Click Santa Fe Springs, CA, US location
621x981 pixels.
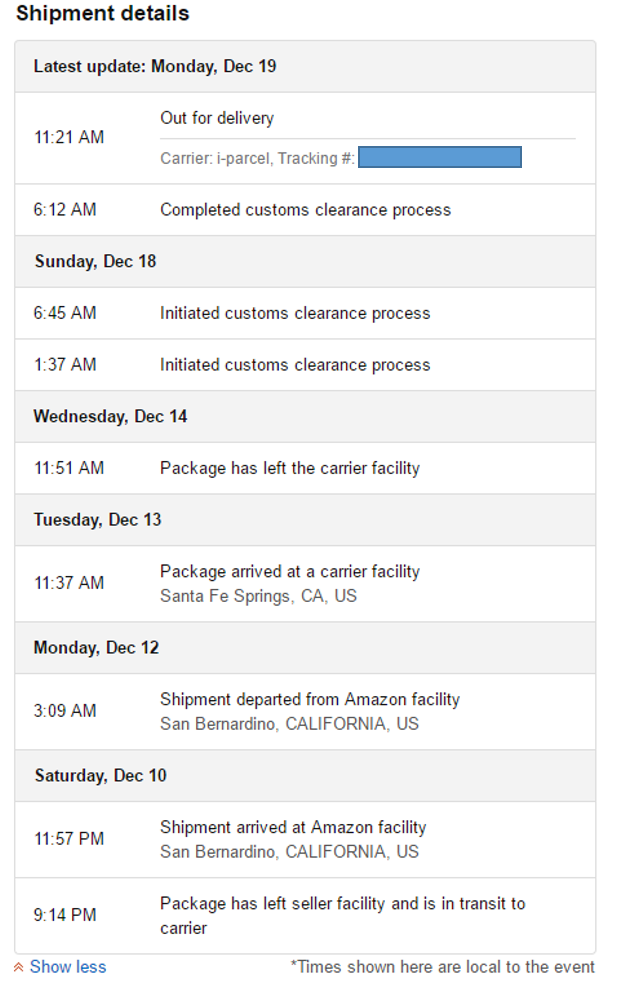pyautogui.click(x=258, y=596)
